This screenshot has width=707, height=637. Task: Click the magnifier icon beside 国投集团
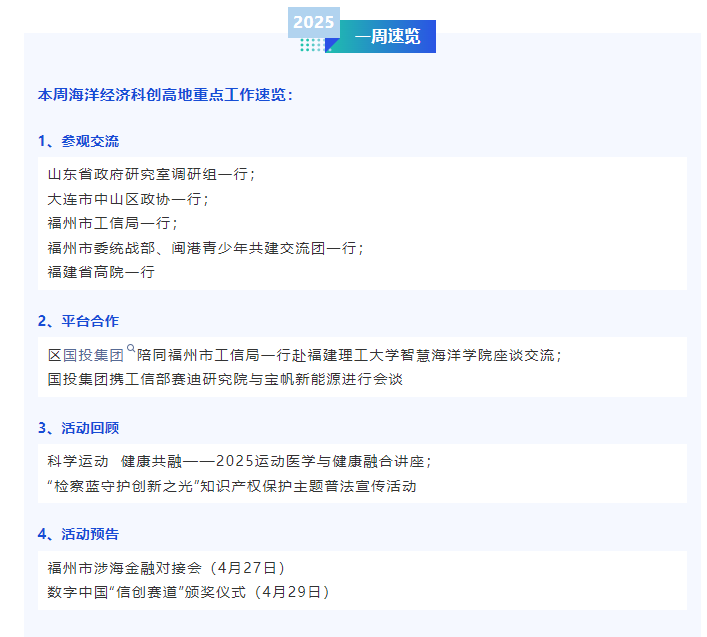click(131, 348)
